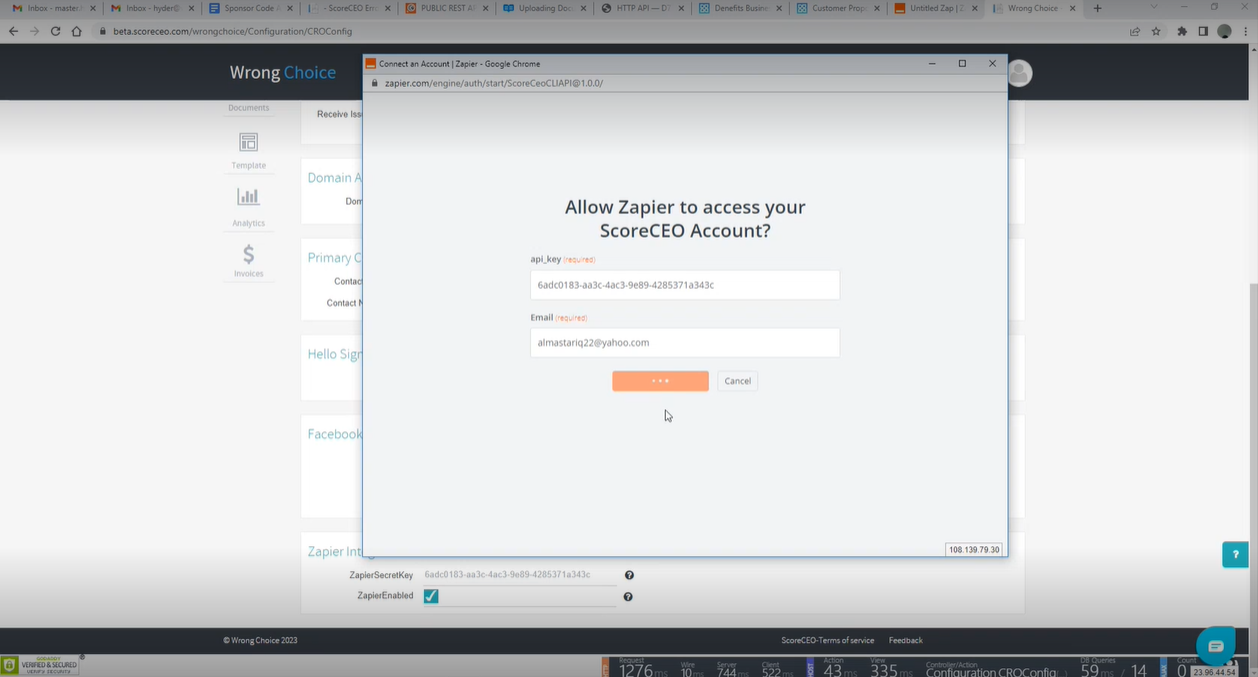The width and height of the screenshot is (1258, 677).
Task: Click Wrong Choice logo
Action: [x=282, y=72]
